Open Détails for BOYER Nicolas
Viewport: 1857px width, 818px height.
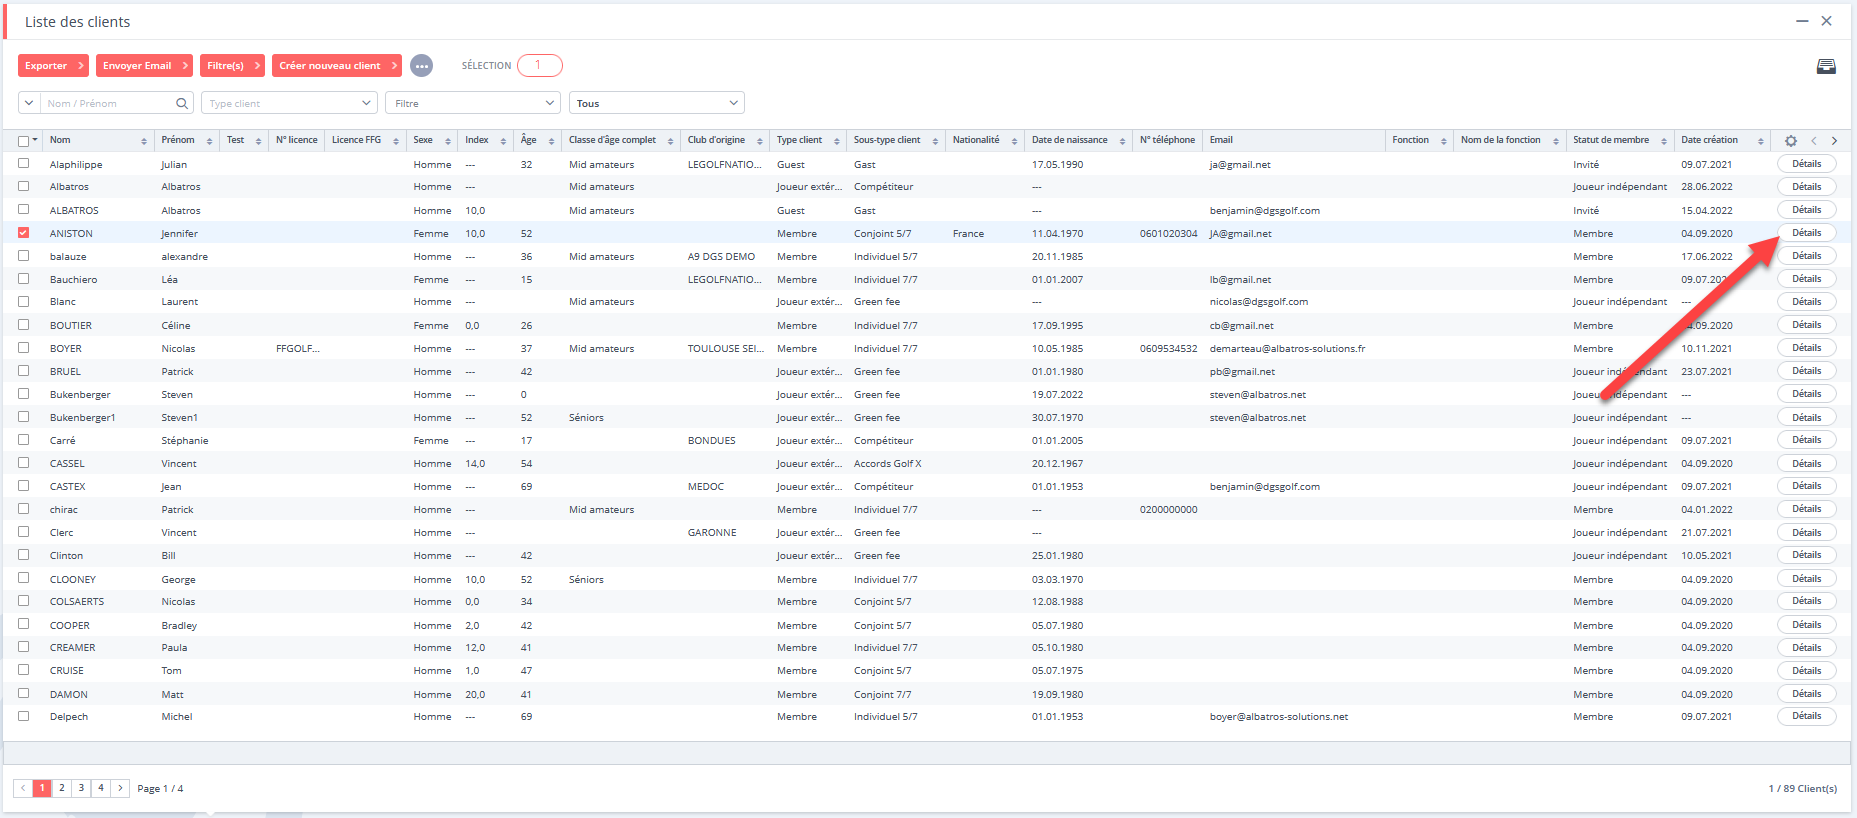click(1806, 348)
